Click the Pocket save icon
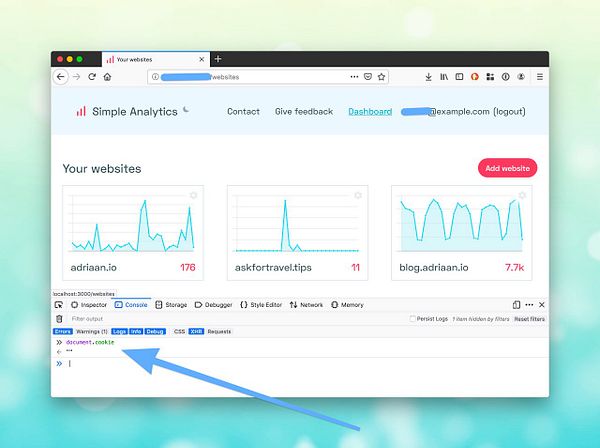The image size is (600, 448). [368, 77]
